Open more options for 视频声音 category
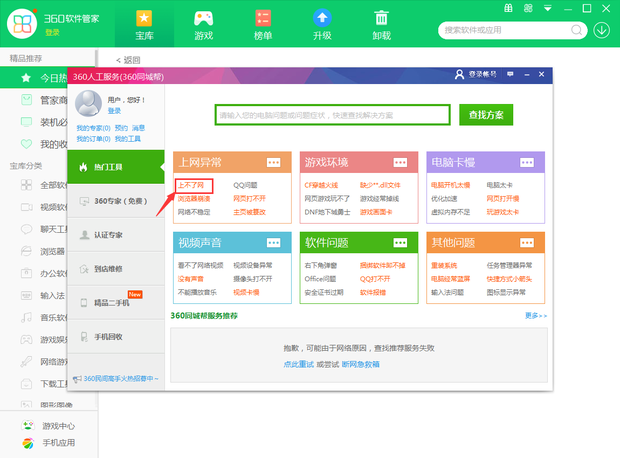This screenshot has width=620, height=458. click(274, 243)
